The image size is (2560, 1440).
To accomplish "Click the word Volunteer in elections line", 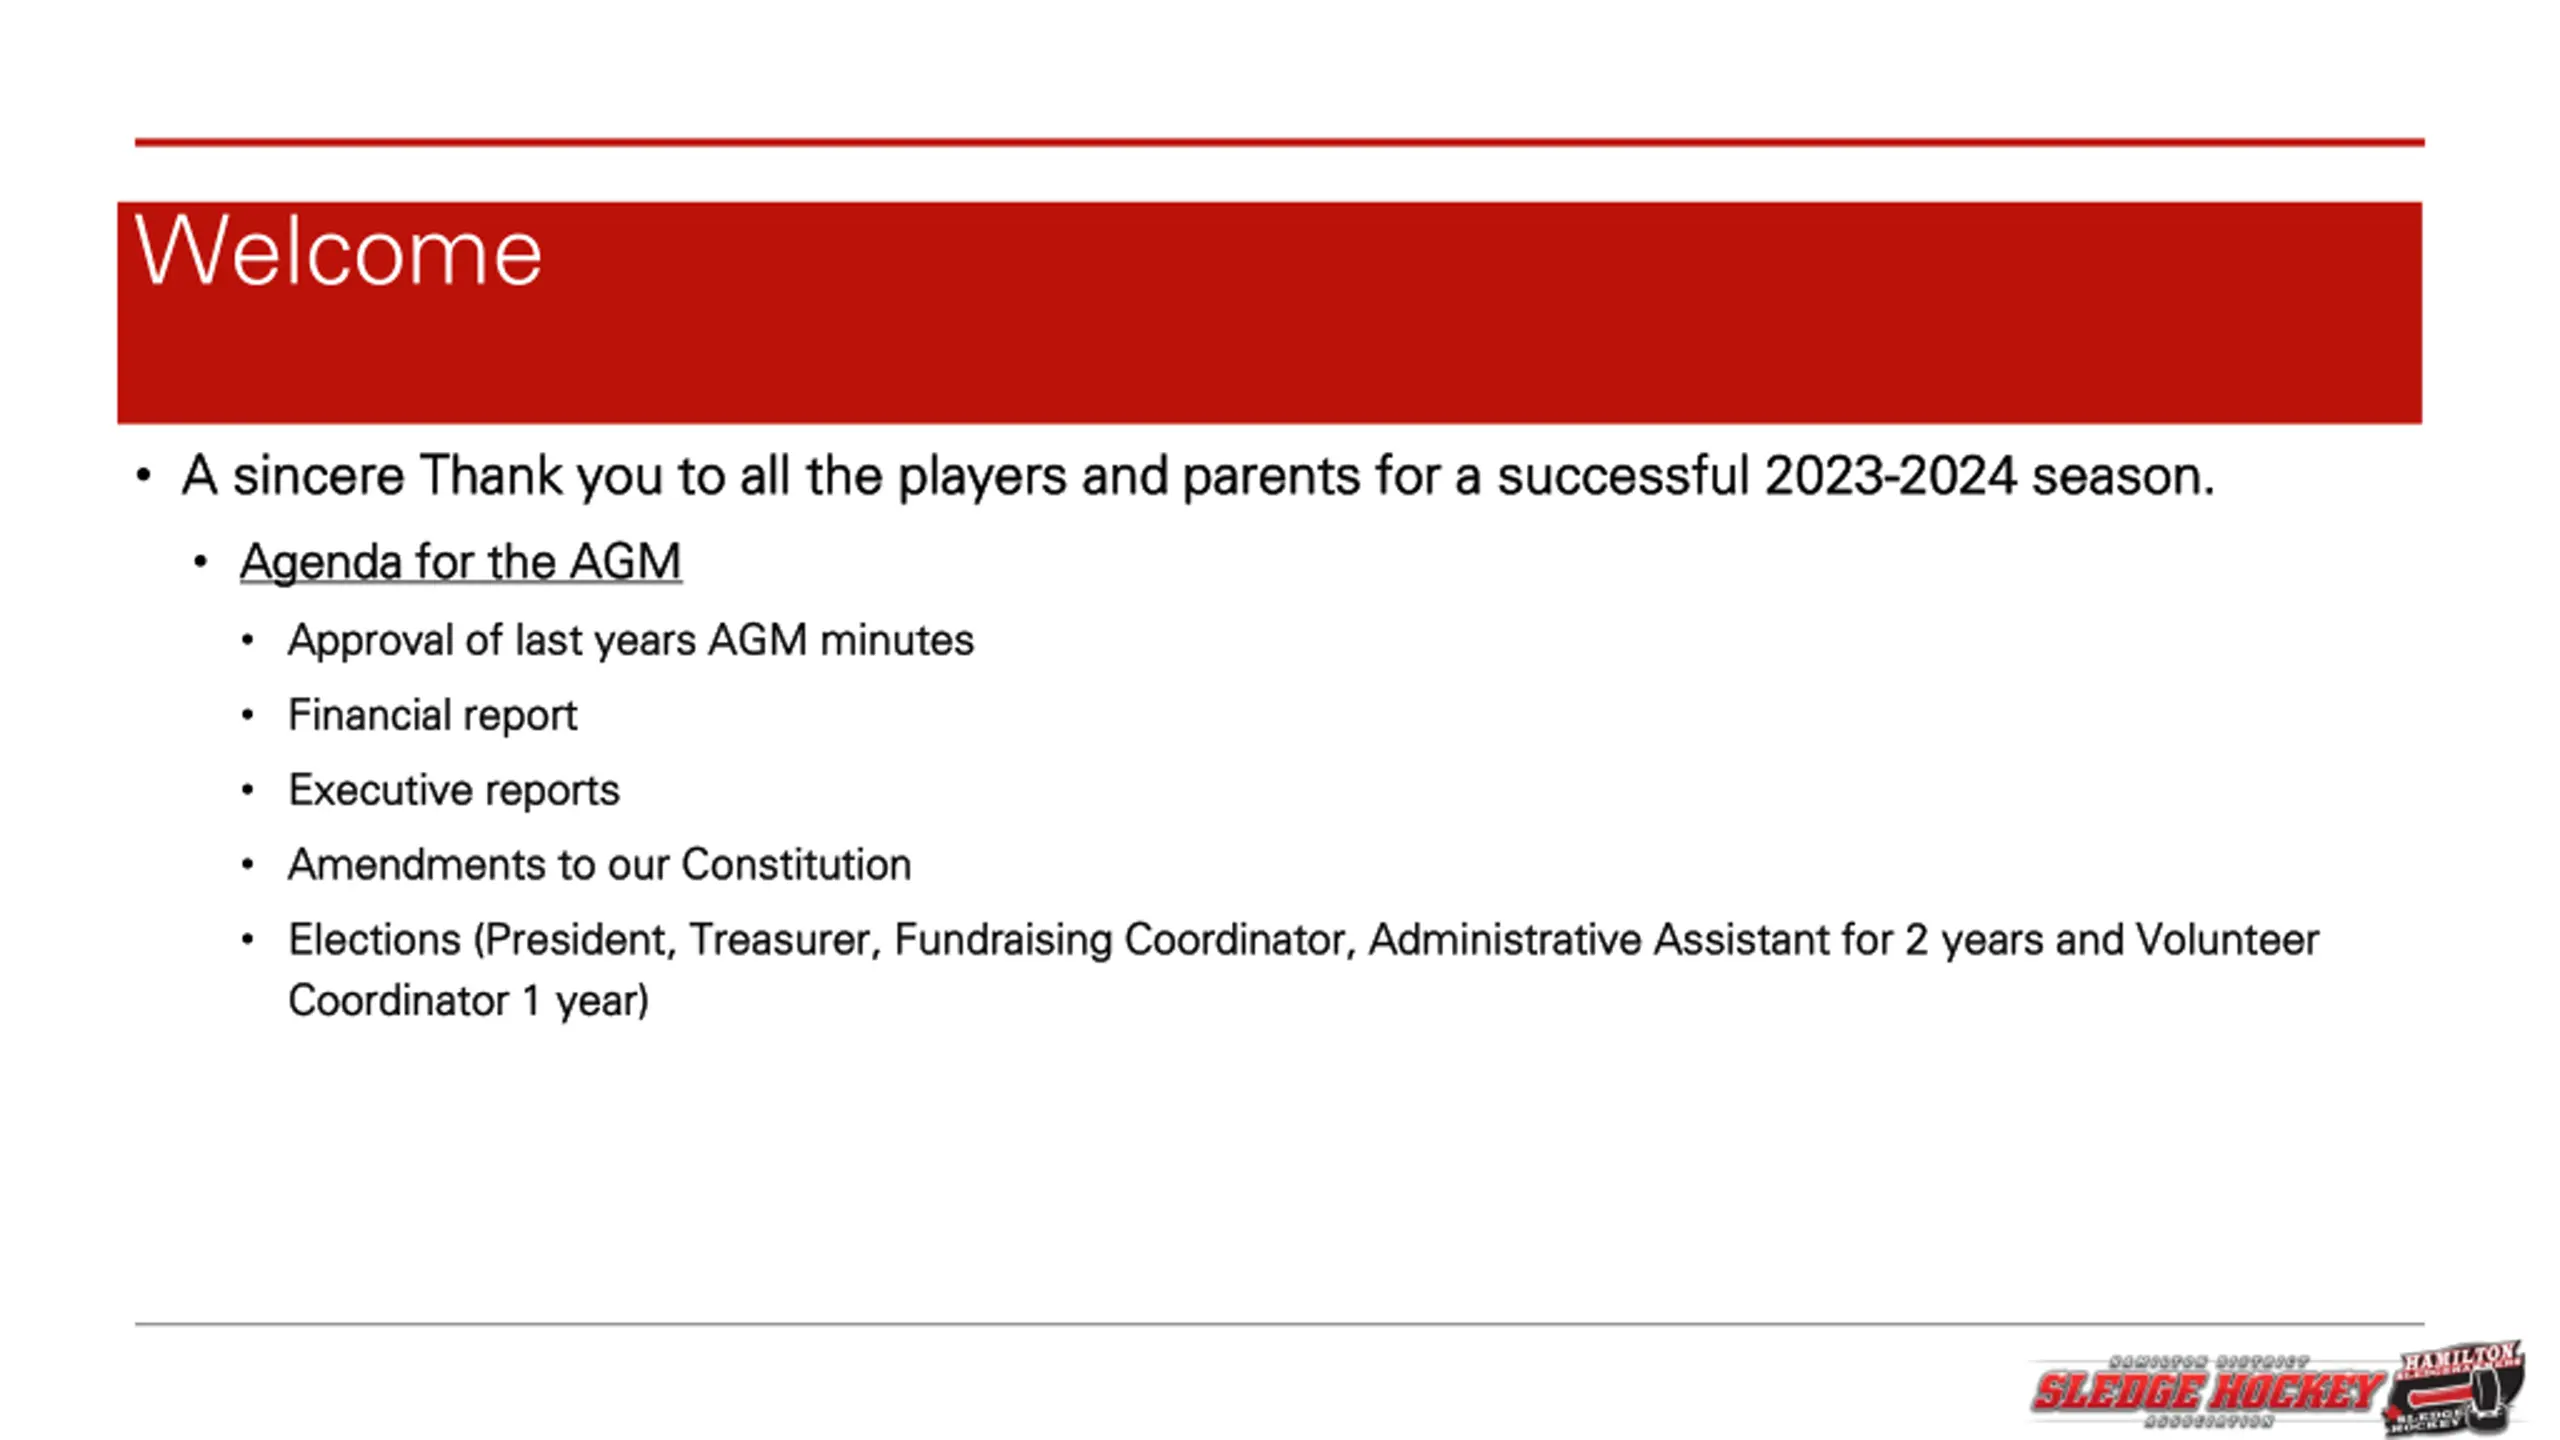I will tap(2227, 940).
